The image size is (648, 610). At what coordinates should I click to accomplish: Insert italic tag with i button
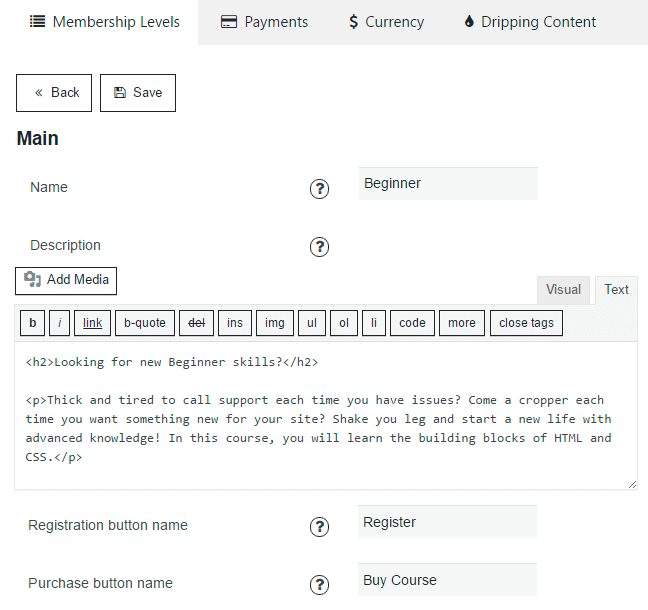point(60,323)
